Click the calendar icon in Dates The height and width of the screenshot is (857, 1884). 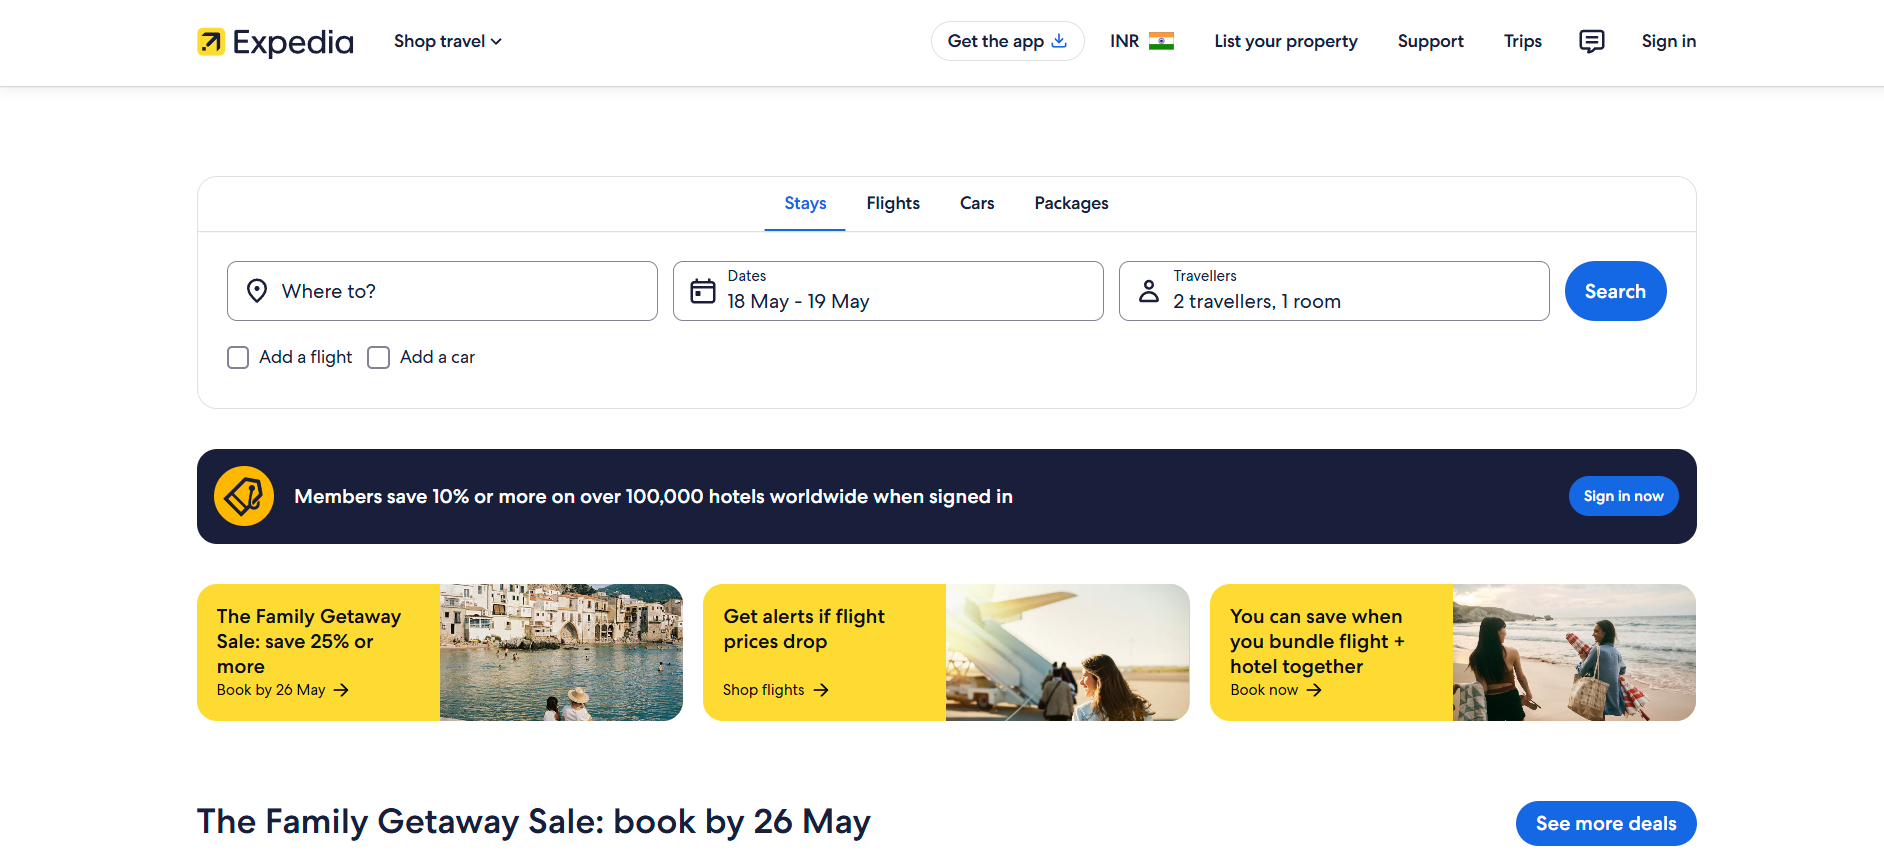click(703, 291)
